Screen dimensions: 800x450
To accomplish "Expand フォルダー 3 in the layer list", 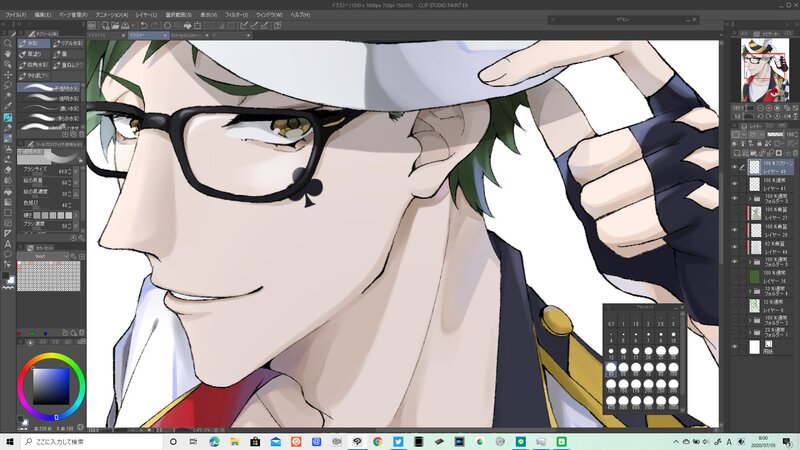I will [751, 198].
